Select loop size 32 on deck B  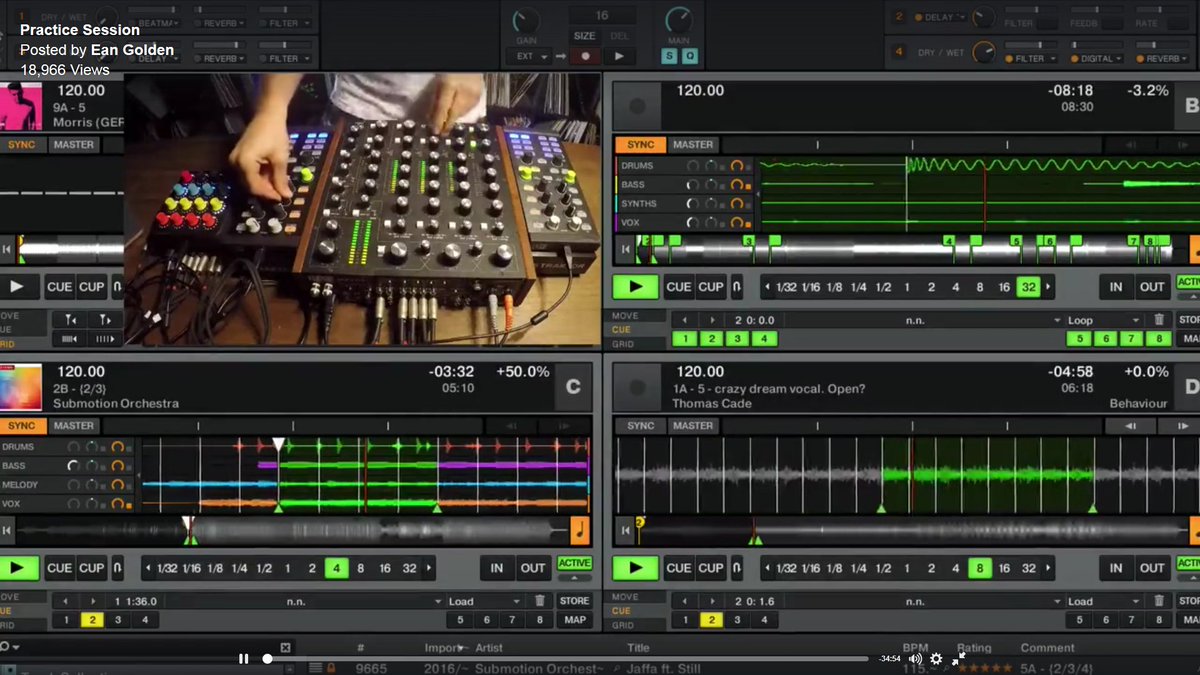point(1028,287)
